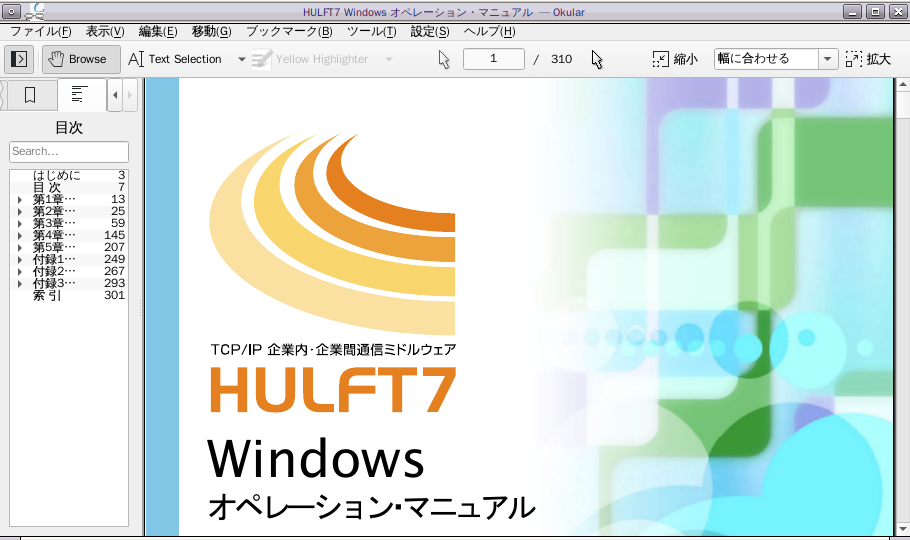
Task: Click the vertical scrollbar up arrow
Action: click(x=902, y=85)
